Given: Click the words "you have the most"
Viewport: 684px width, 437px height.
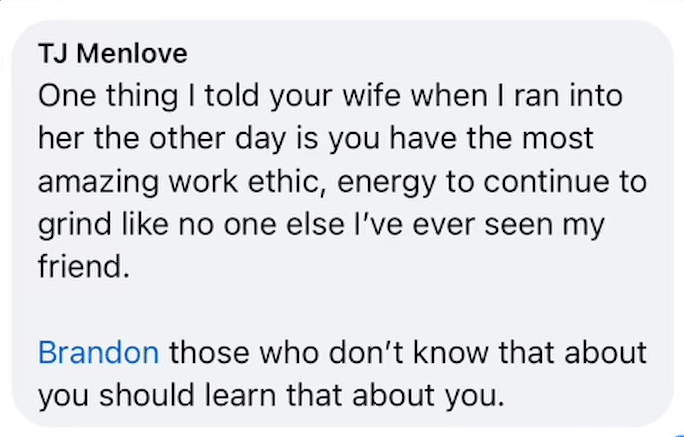Looking at the screenshot, I should (462, 138).
